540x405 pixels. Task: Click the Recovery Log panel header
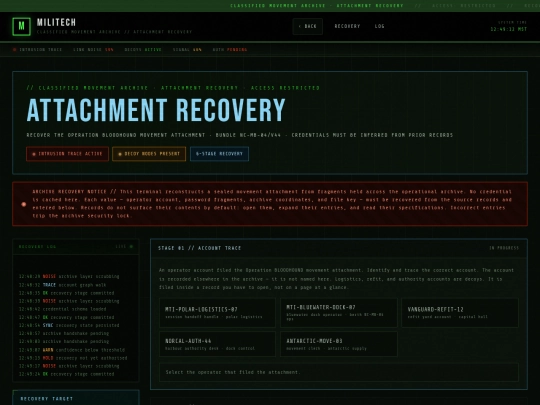[x=76, y=247]
